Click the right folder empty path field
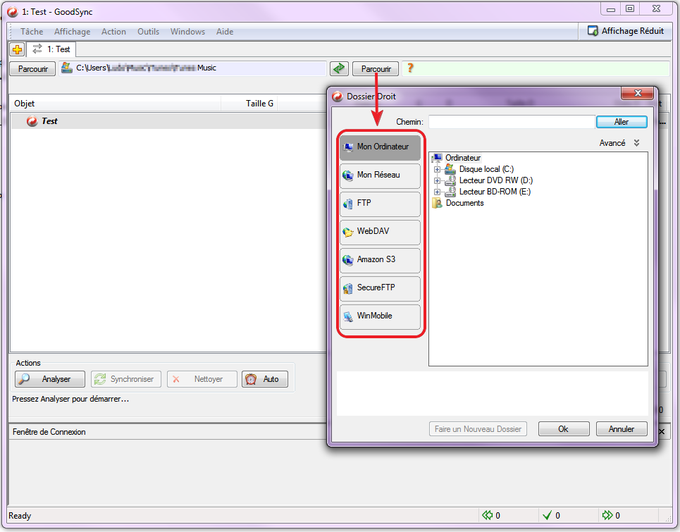Screen dimensions: 680x532 536,68
